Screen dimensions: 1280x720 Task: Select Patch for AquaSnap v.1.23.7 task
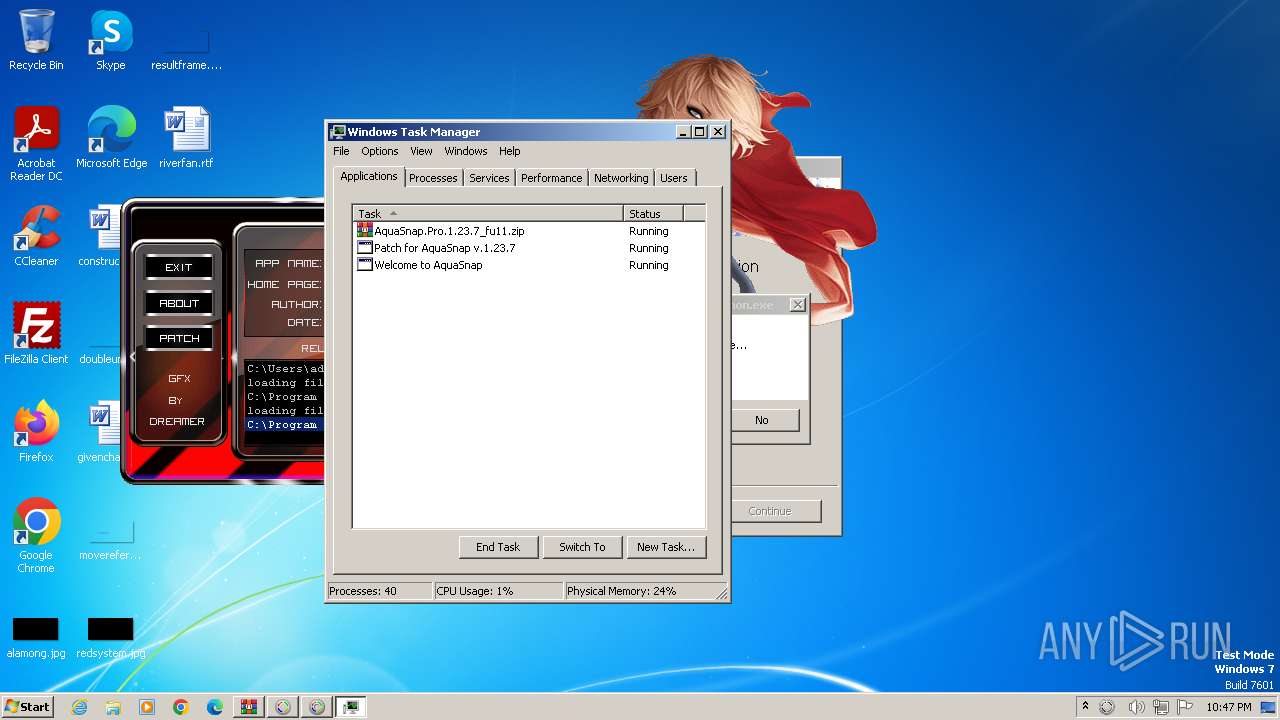click(x=529, y=248)
